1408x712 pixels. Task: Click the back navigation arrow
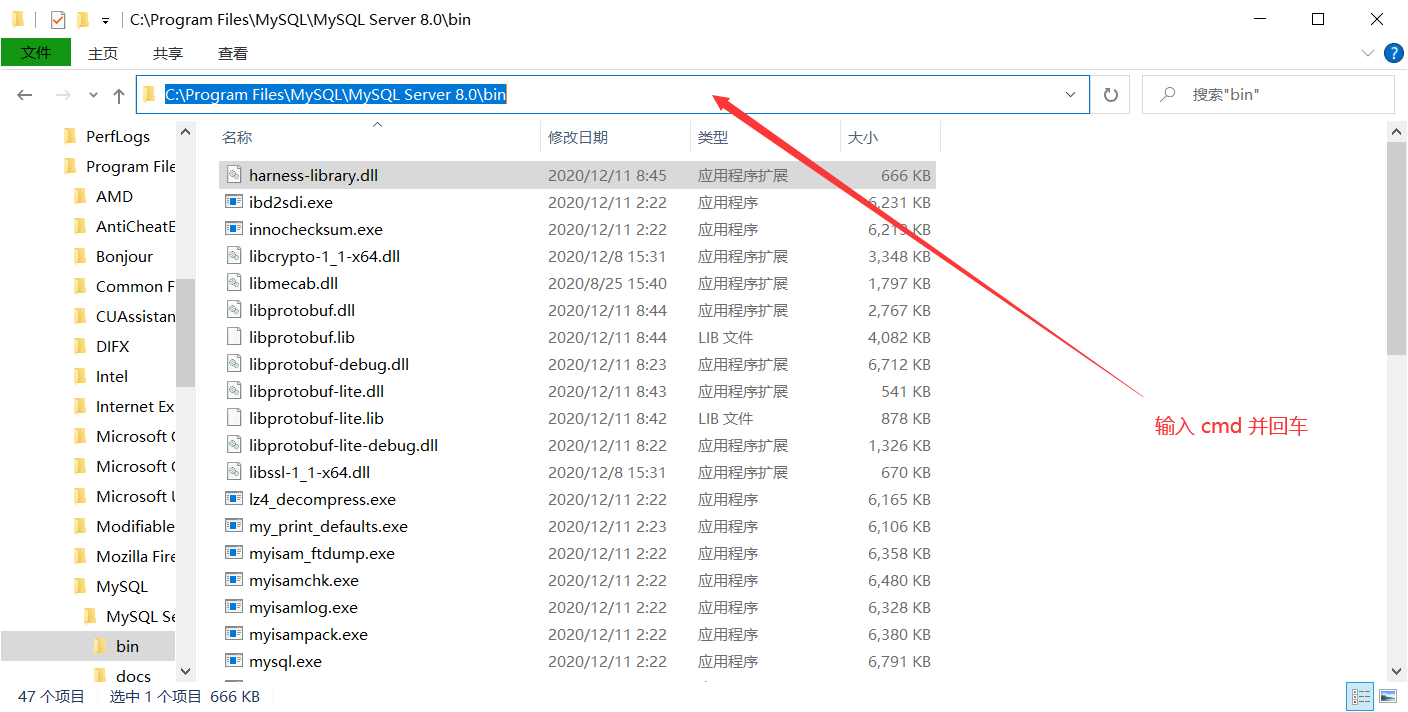coord(24,94)
